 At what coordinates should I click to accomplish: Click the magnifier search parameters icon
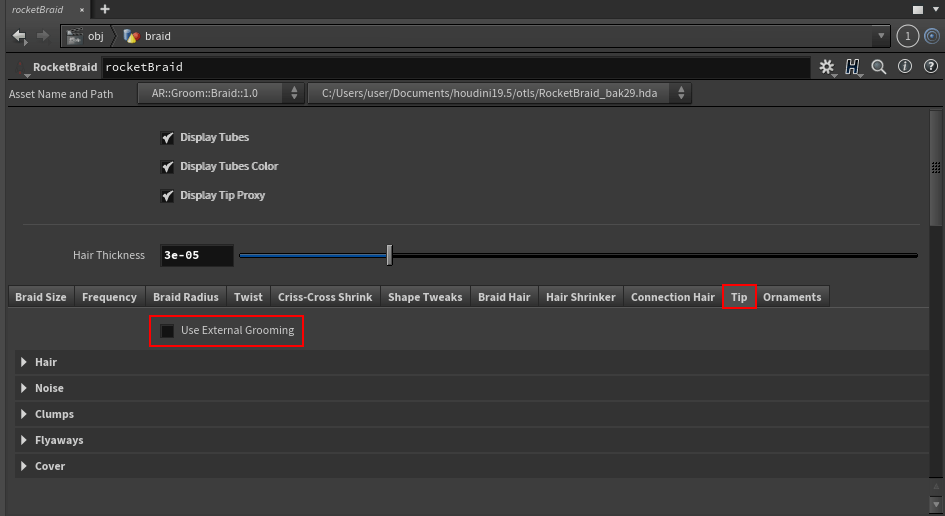click(879, 67)
